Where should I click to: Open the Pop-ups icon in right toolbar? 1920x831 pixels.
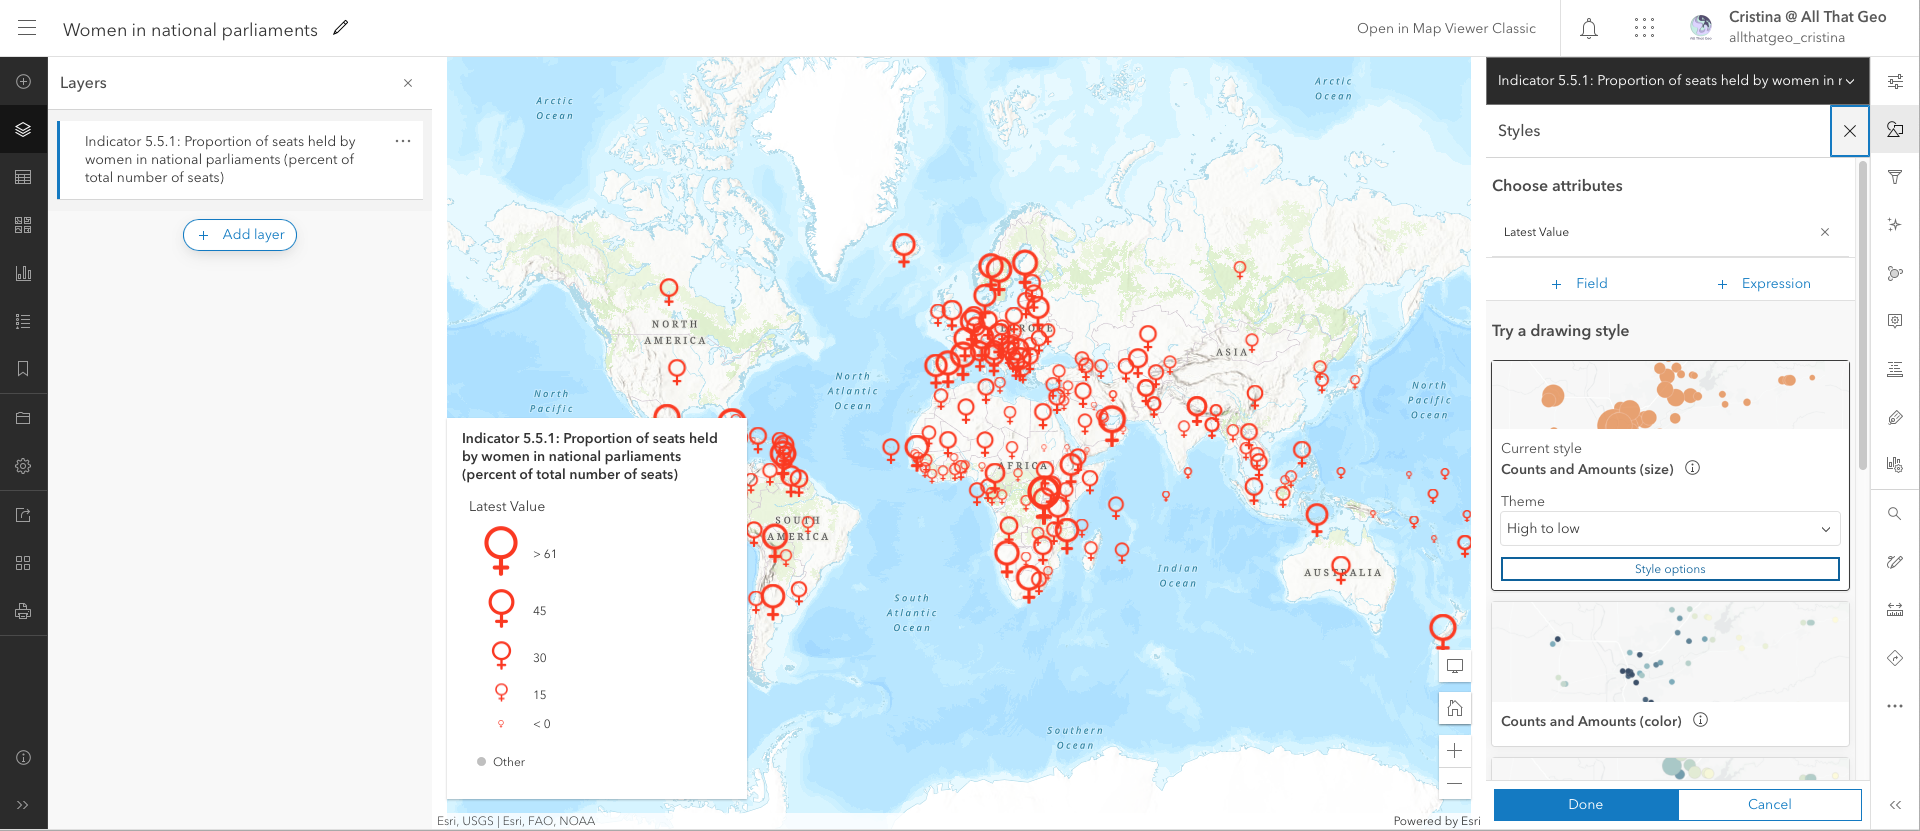[x=1895, y=321]
